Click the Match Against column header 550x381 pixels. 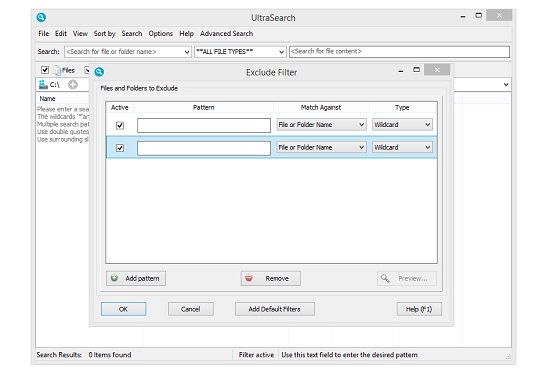[x=321, y=107]
